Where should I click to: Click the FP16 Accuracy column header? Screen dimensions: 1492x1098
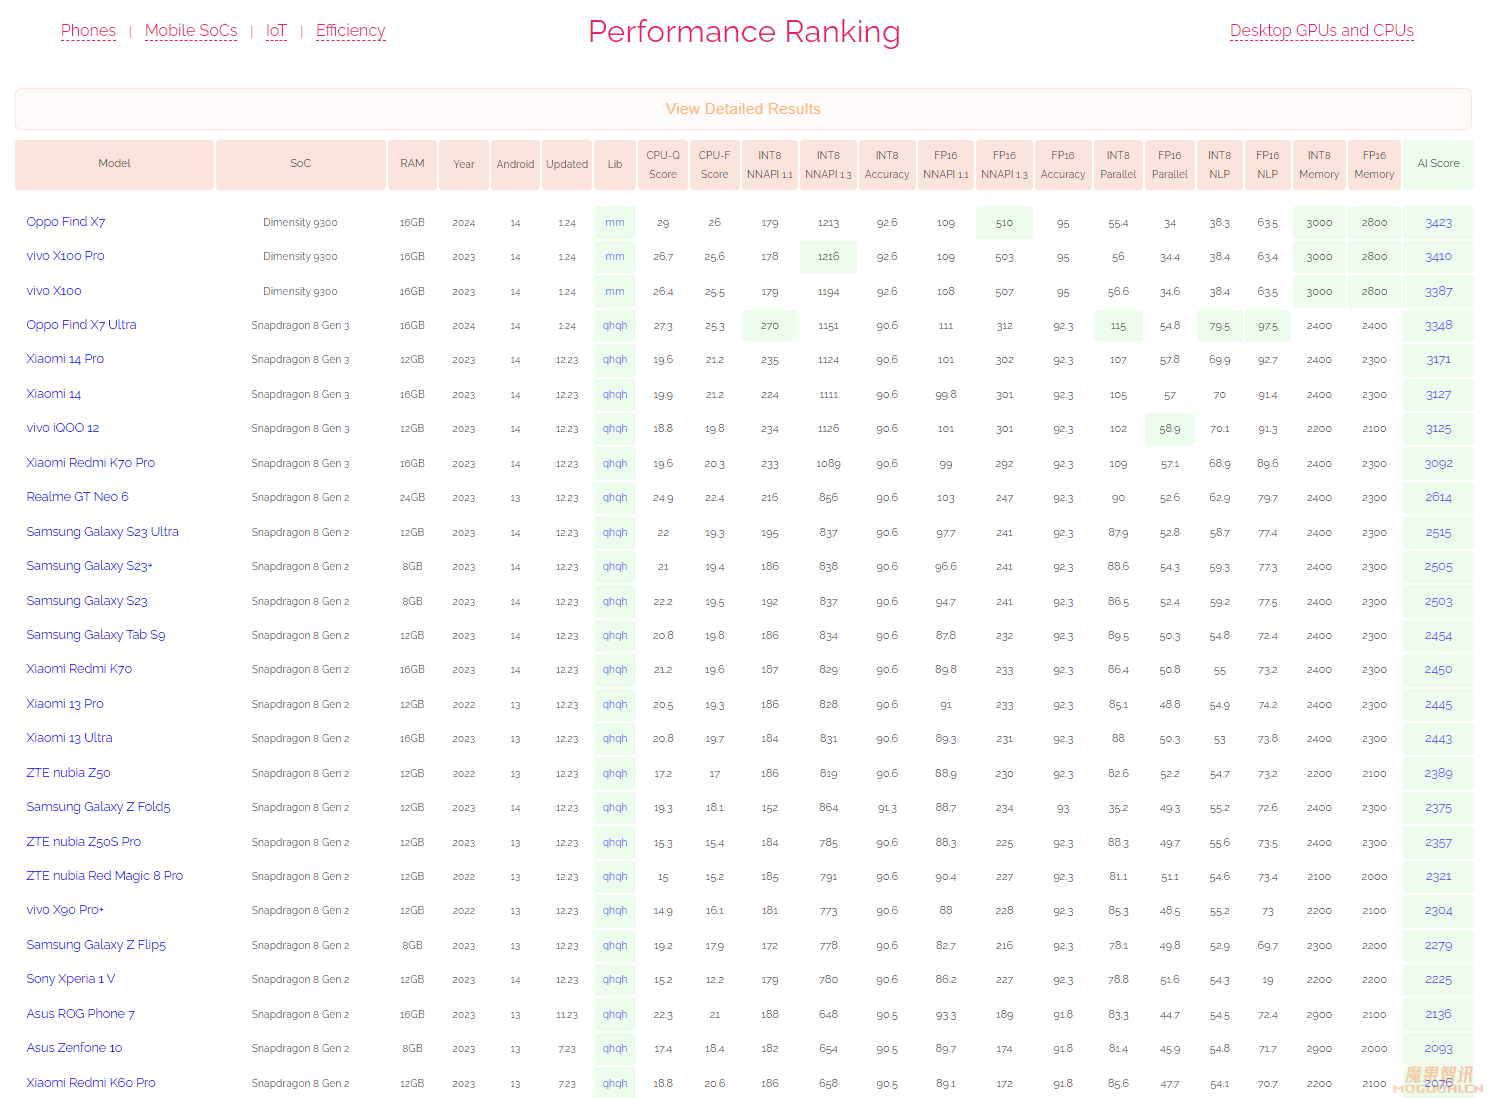point(1063,164)
